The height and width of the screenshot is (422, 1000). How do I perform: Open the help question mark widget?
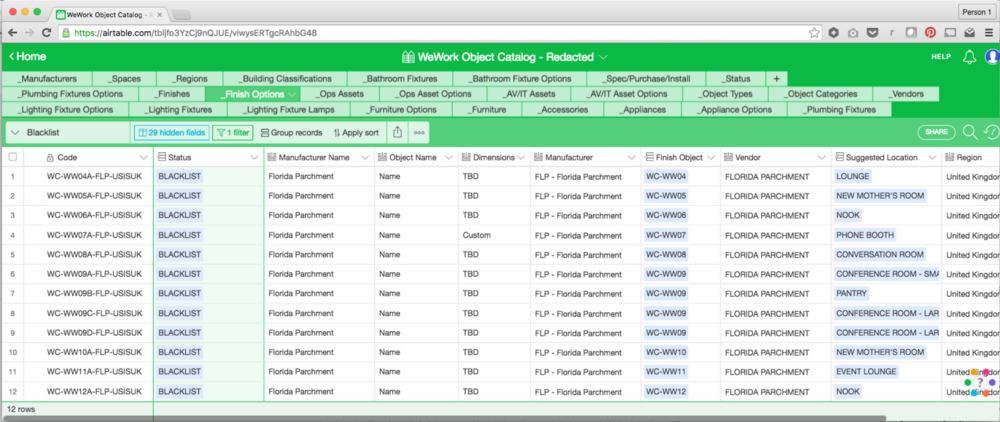point(980,383)
